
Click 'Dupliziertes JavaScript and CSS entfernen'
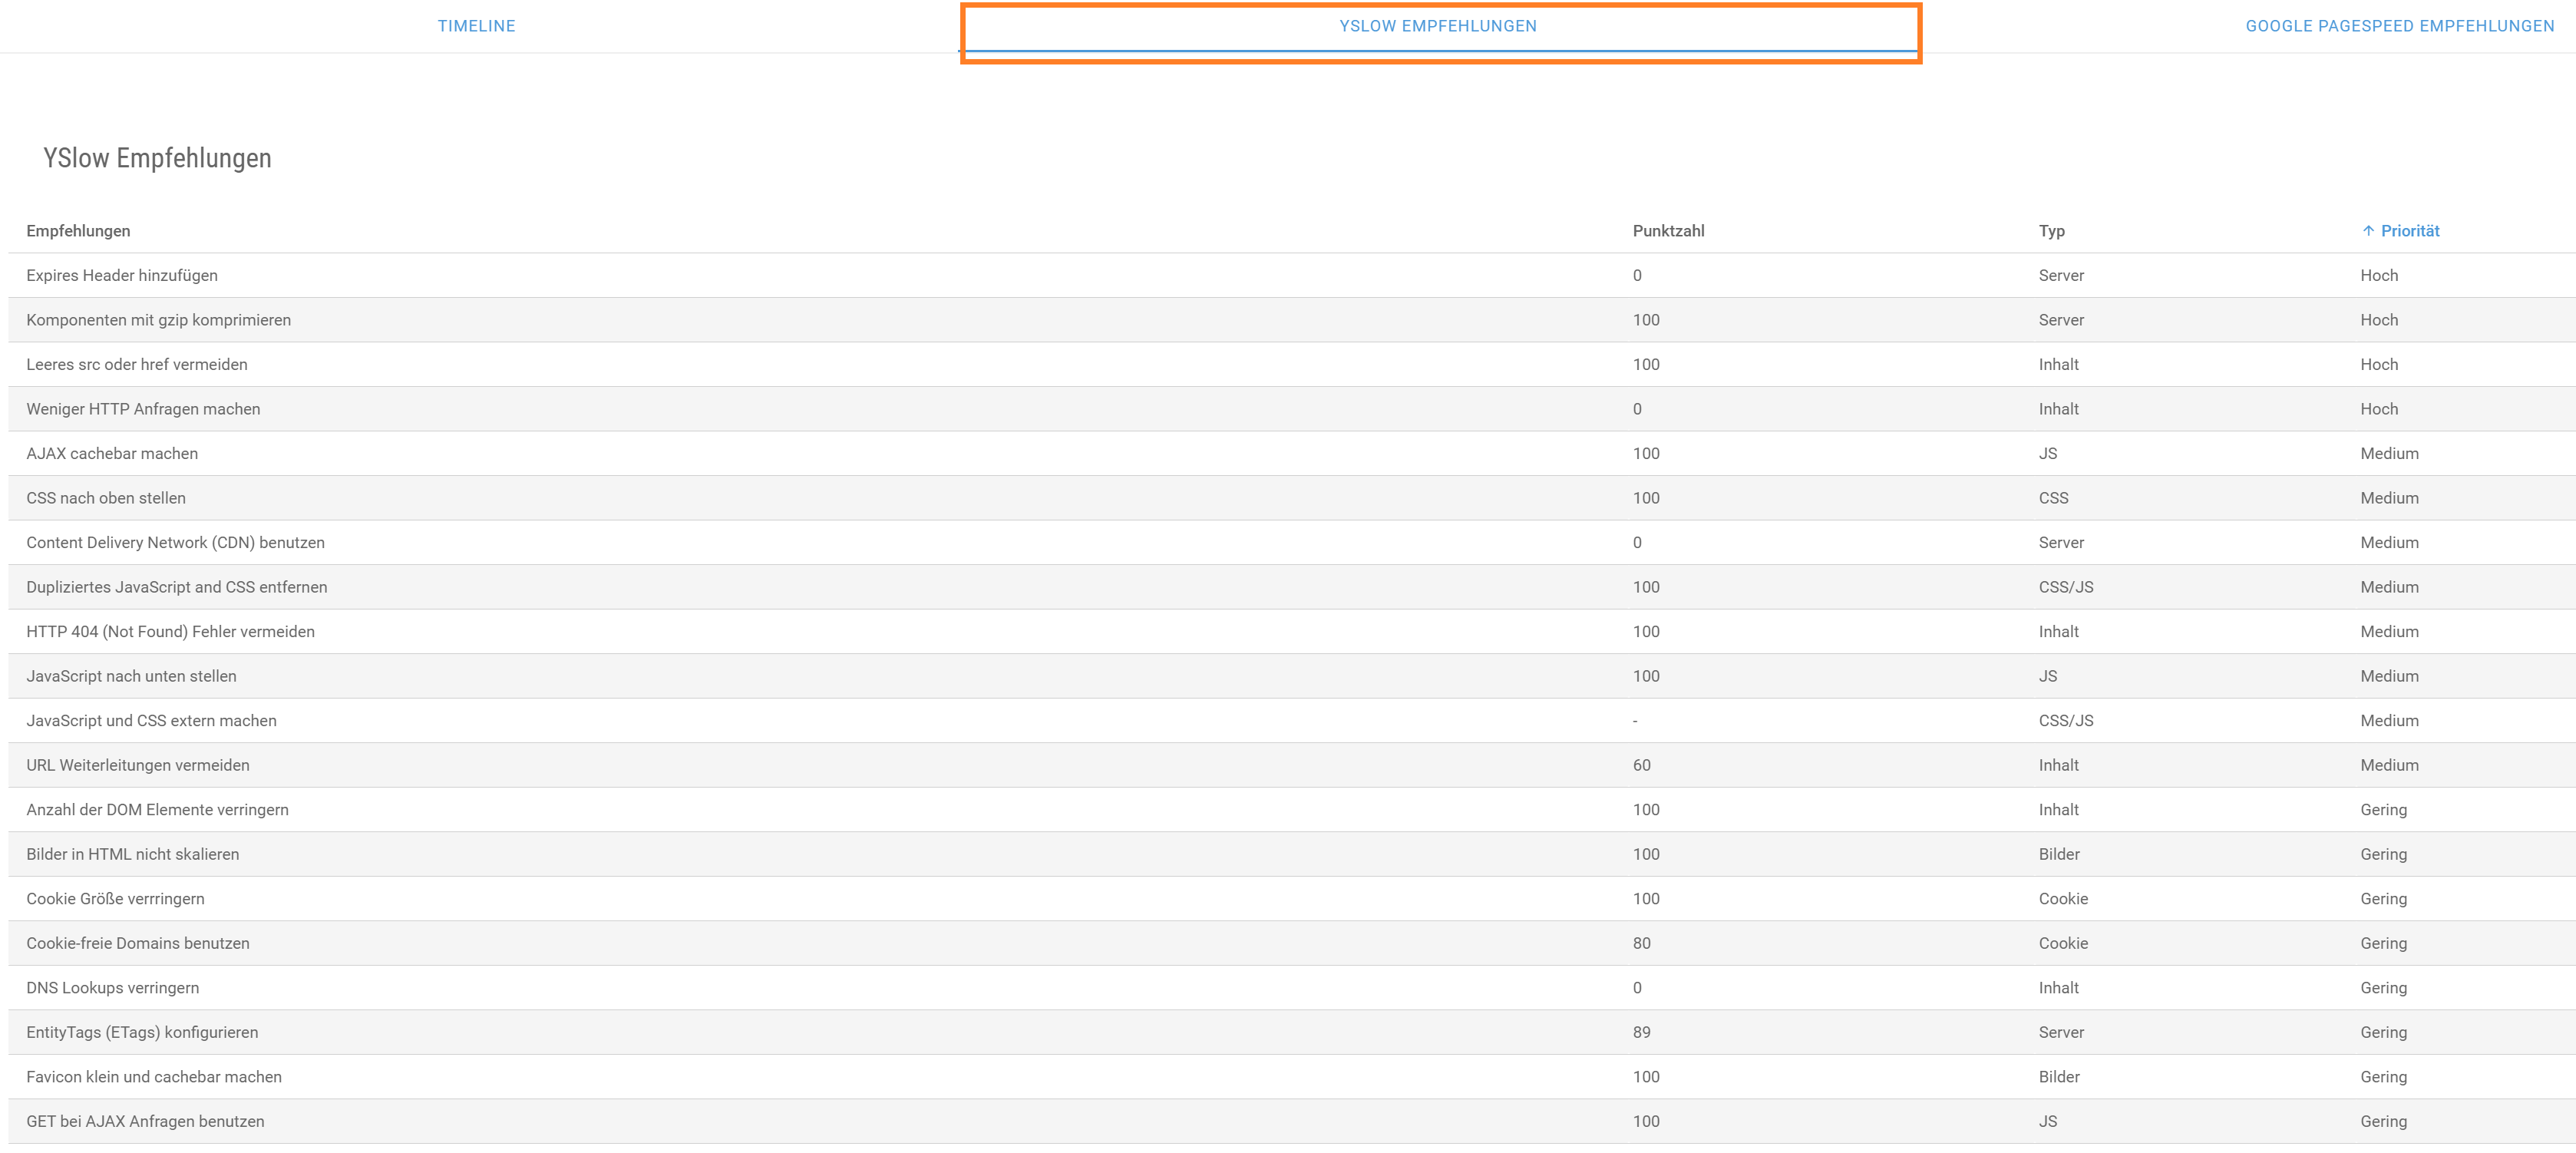click(x=177, y=587)
